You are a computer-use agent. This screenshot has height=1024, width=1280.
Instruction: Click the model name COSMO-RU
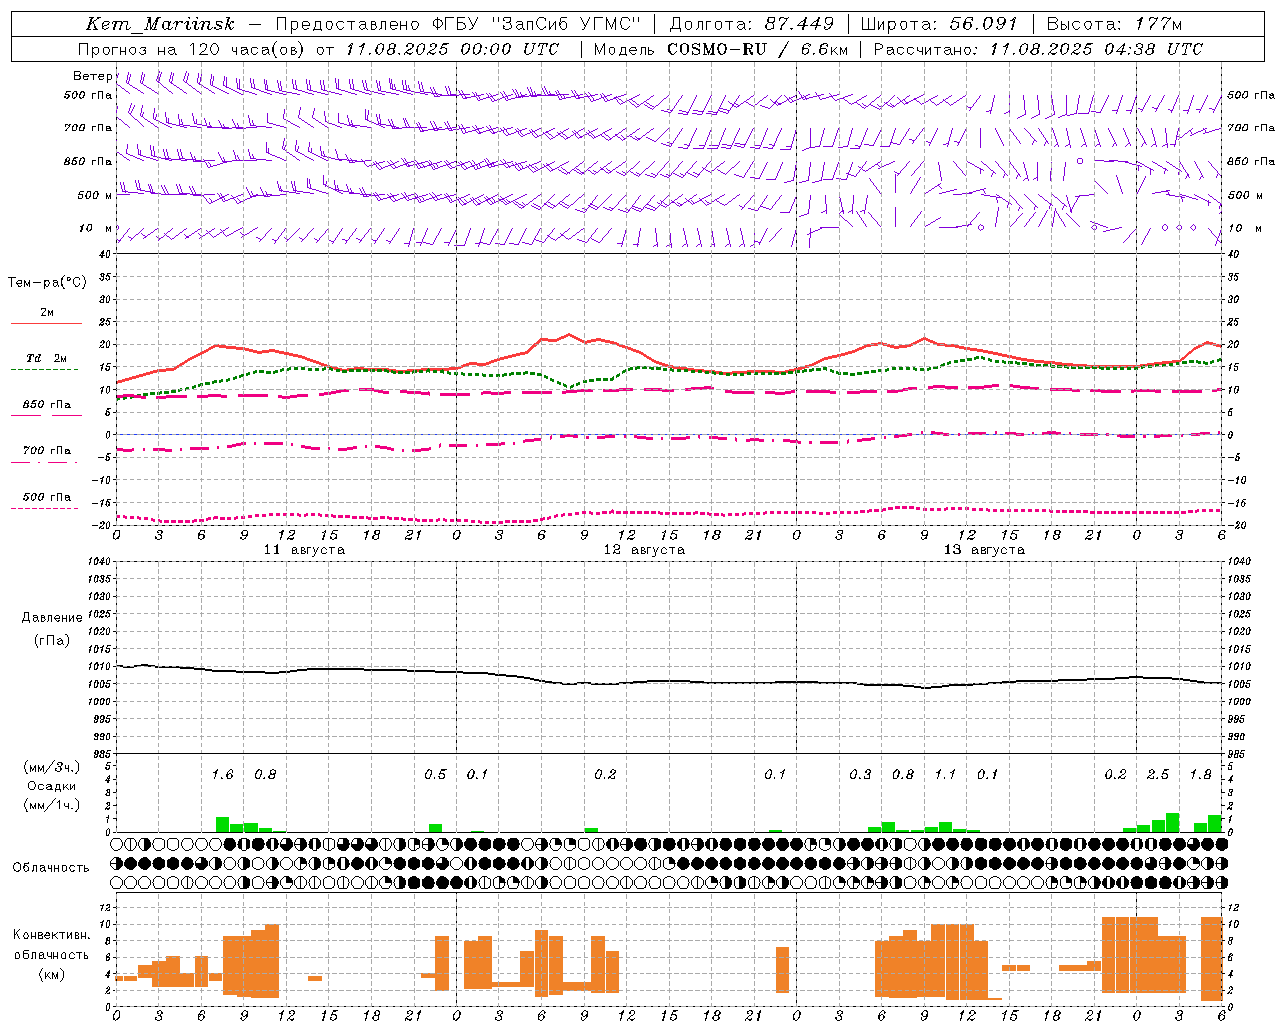coord(717,49)
